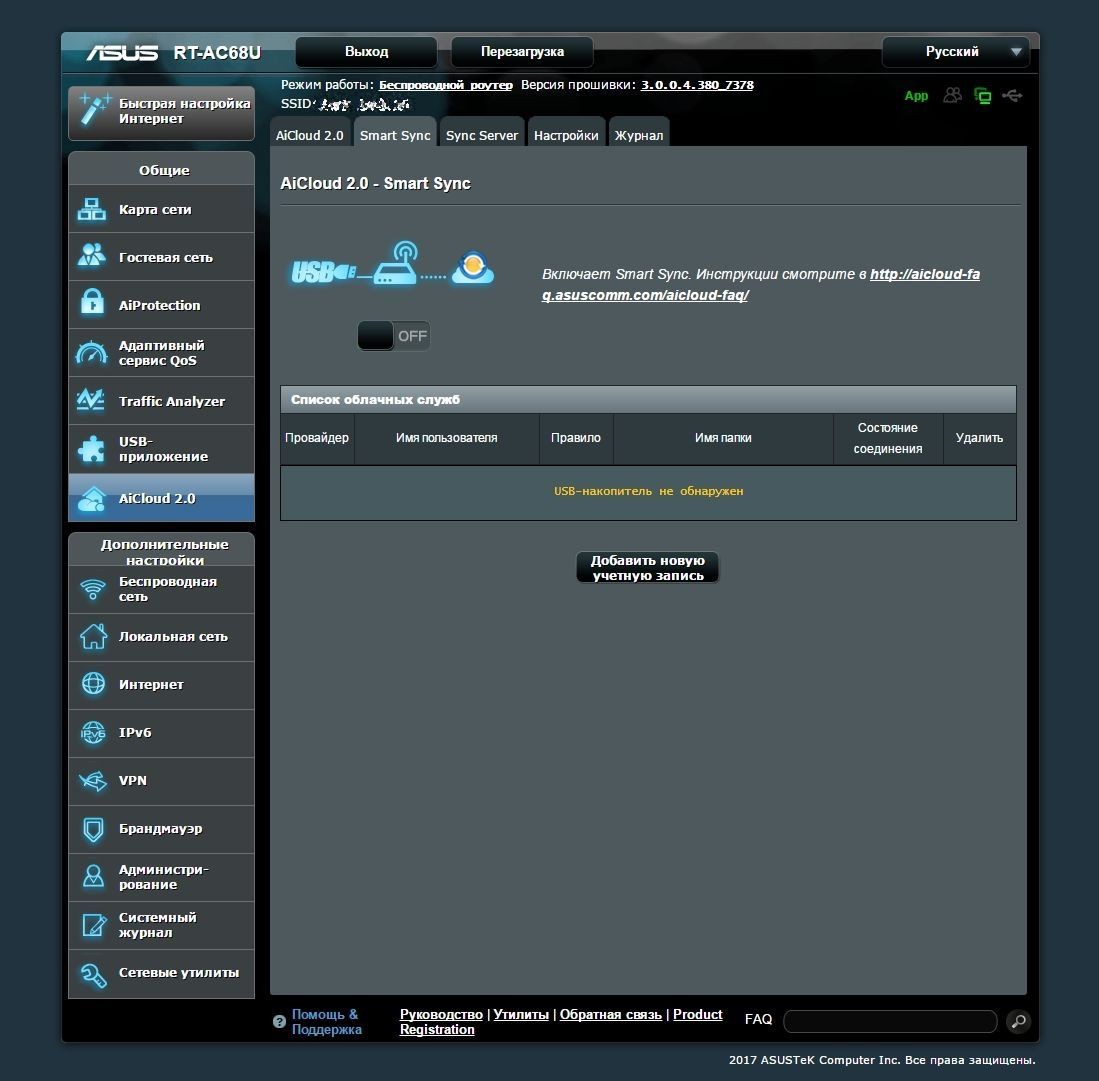Open Network Utilities (Сетевые утилиты) wrench icon
Image resolution: width=1099 pixels, height=1081 pixels.
[92, 974]
